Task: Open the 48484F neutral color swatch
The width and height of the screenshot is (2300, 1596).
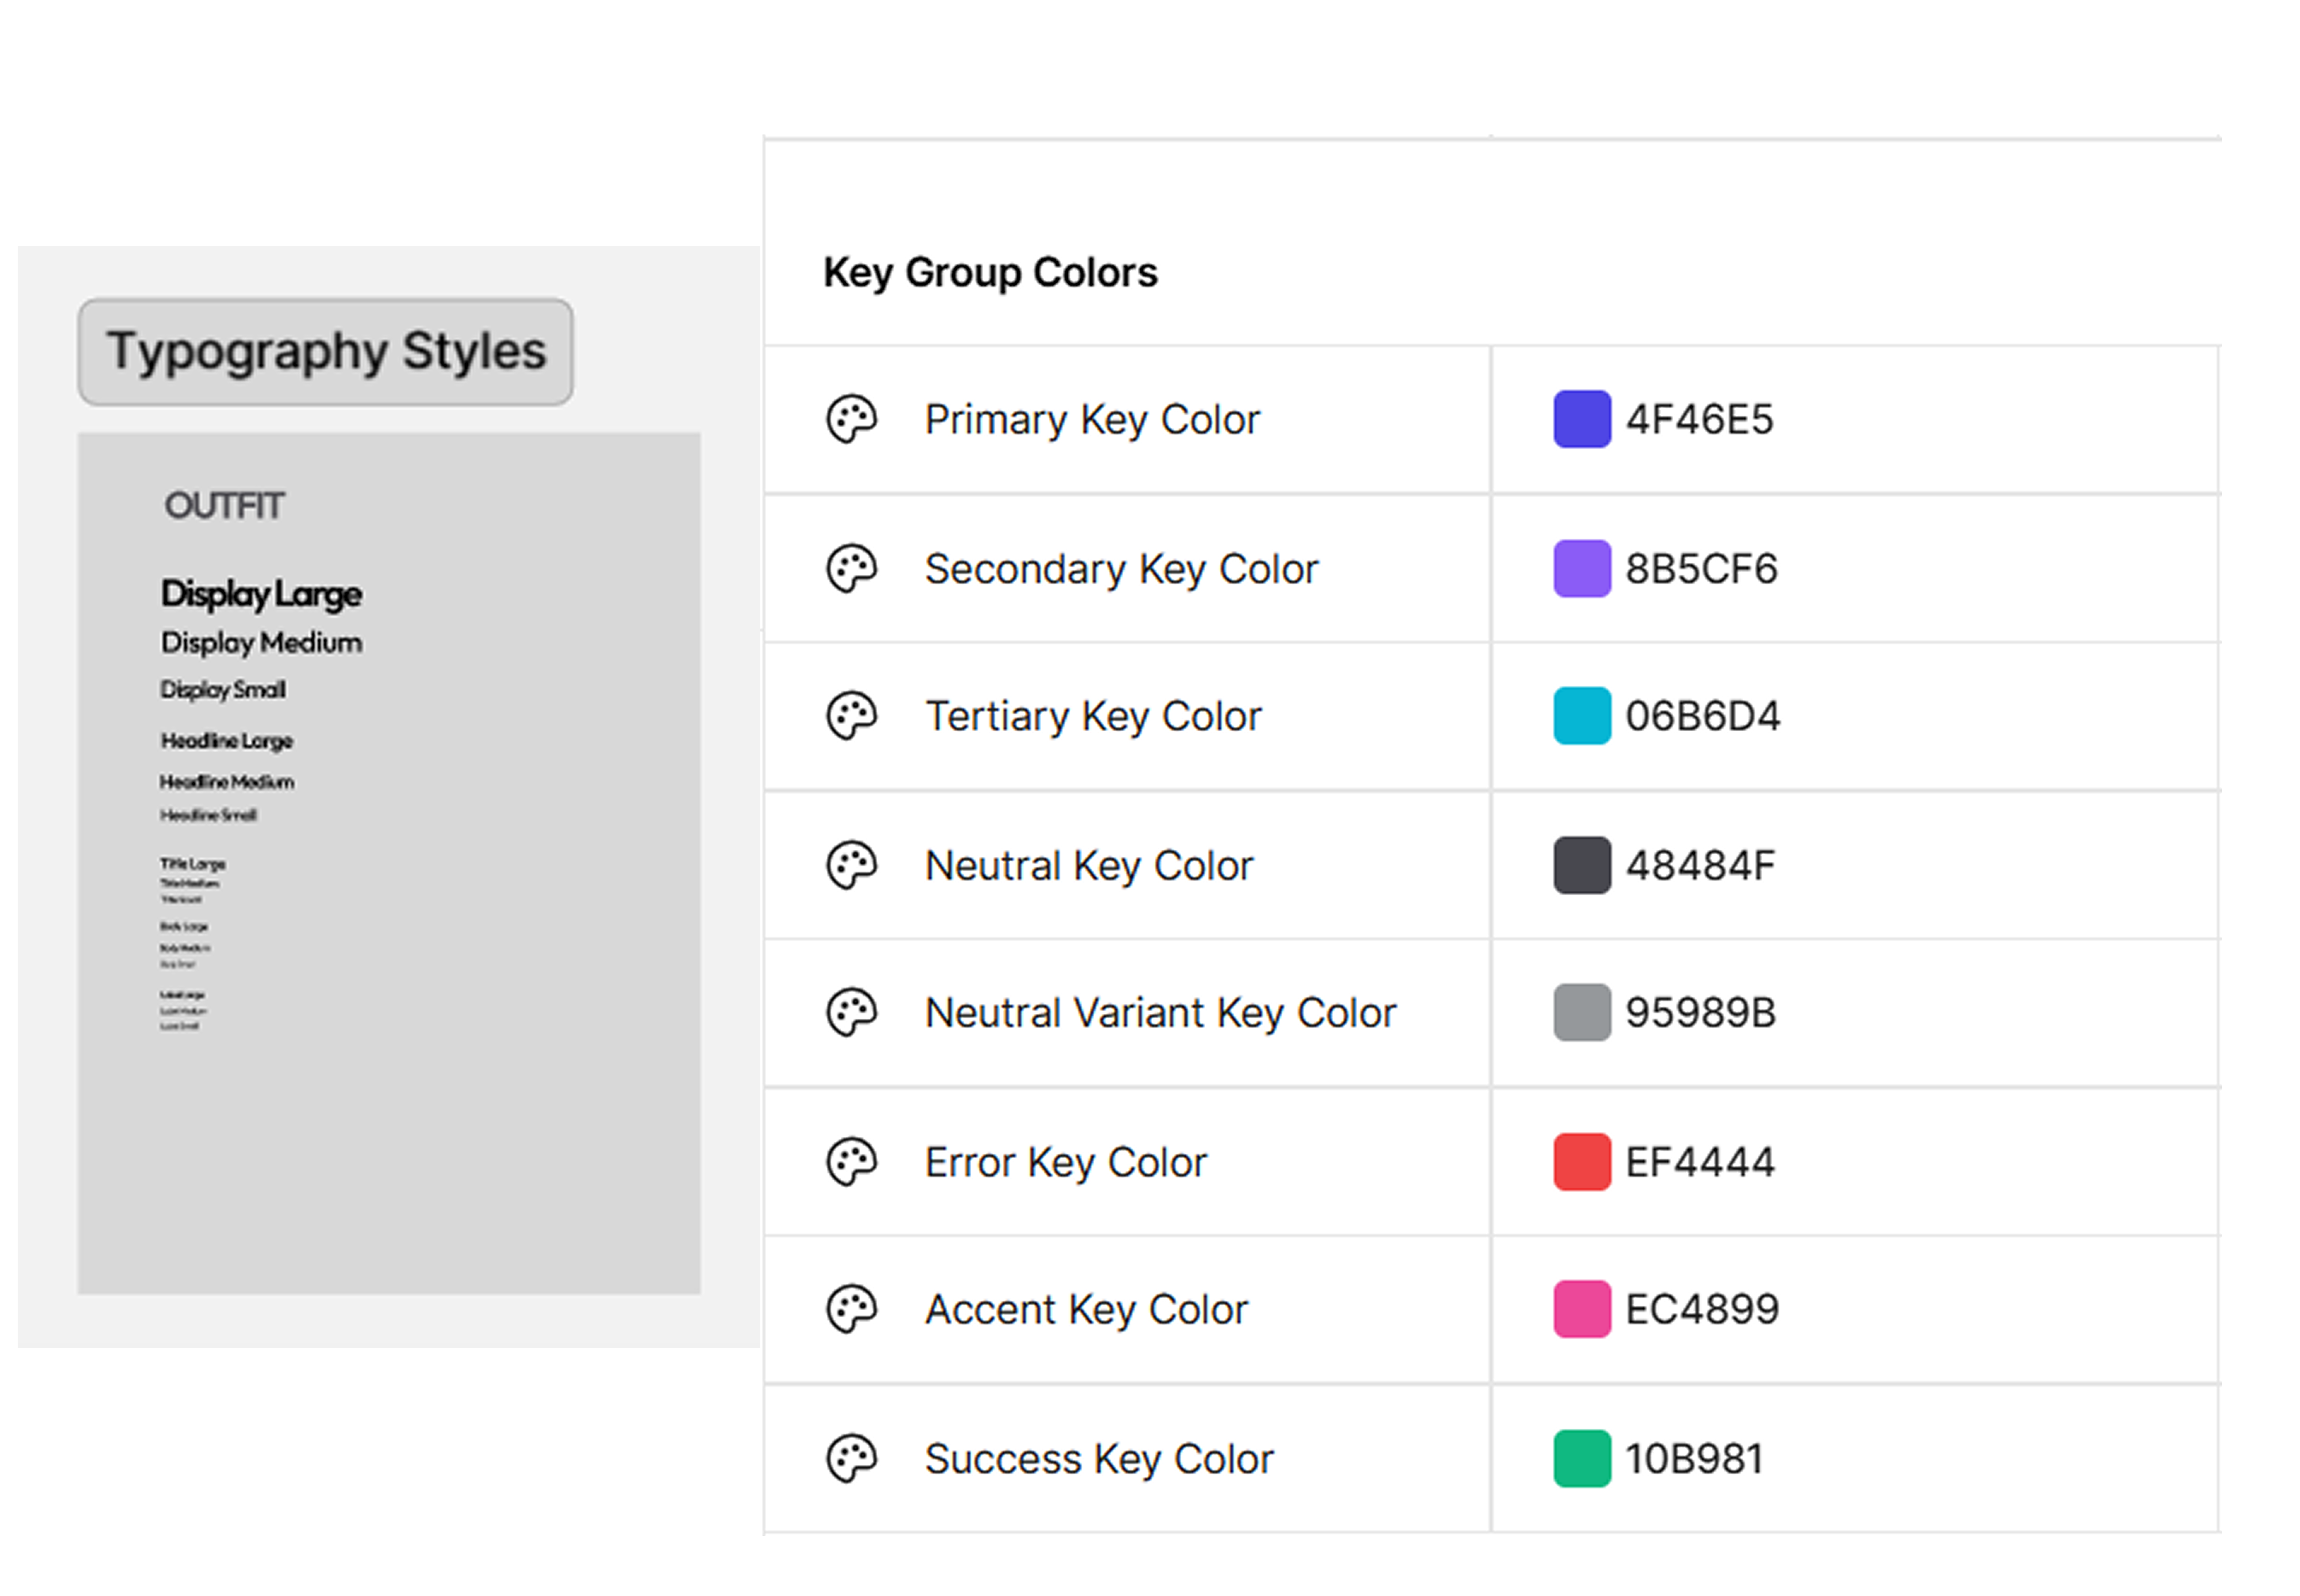Action: click(x=1582, y=865)
